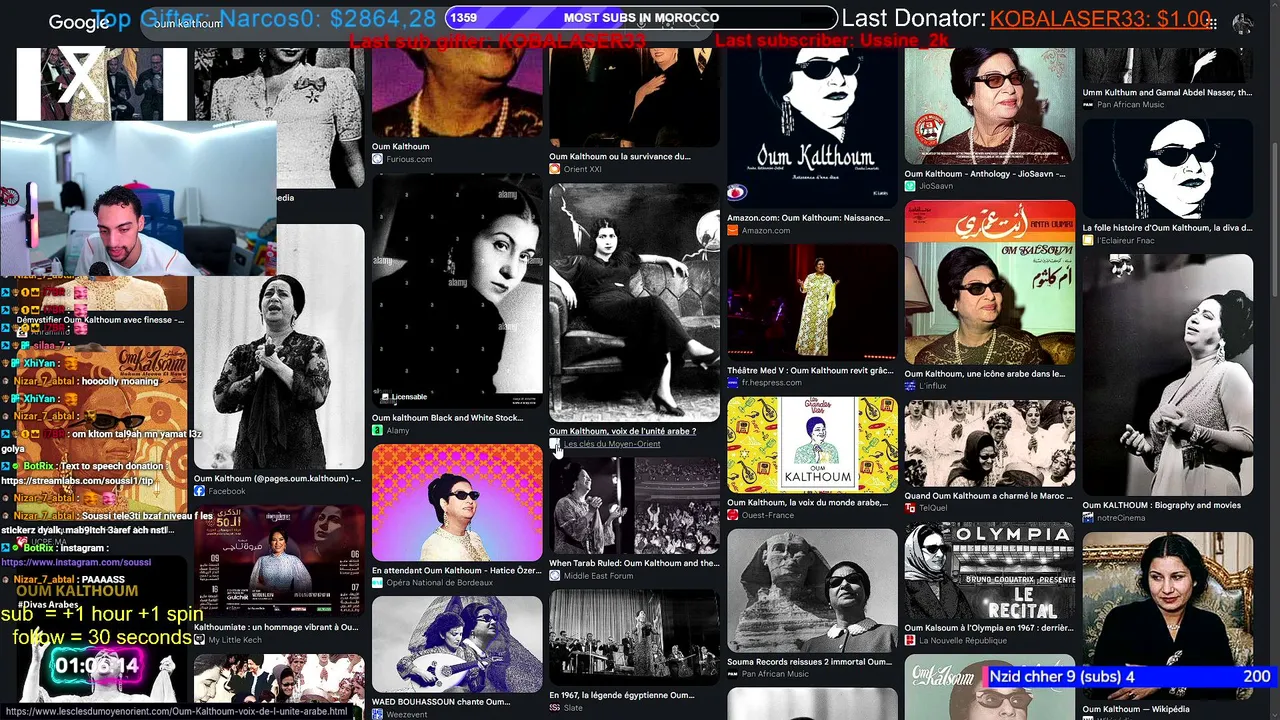Open the Opéra National de Bordeaux colorful thumbnail

tap(457, 503)
